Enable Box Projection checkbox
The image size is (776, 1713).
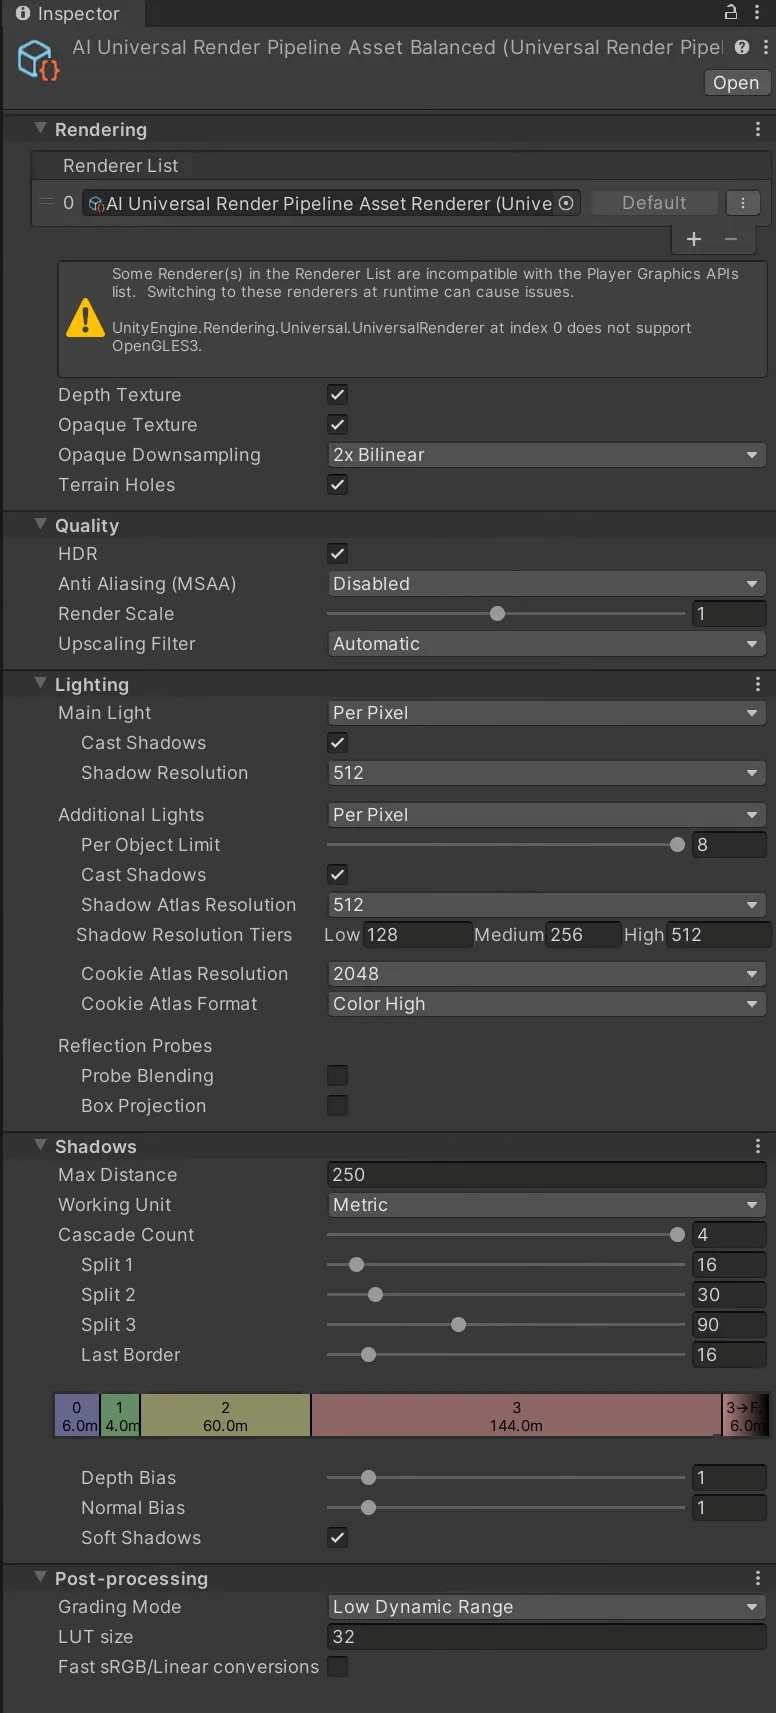click(338, 1106)
